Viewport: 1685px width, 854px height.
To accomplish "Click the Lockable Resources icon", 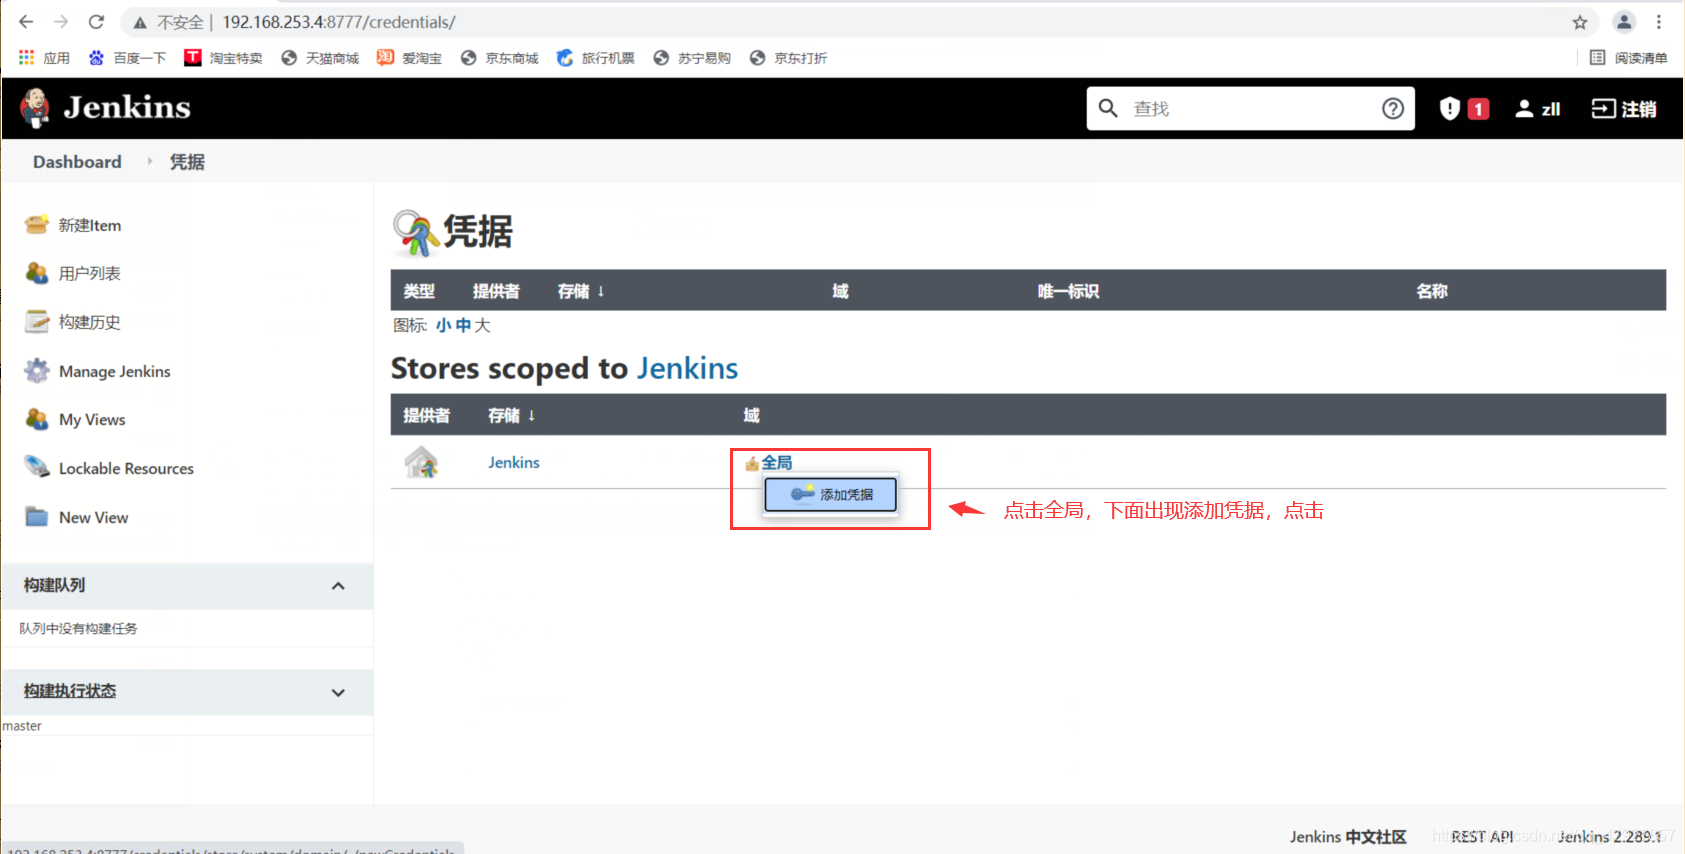I will (x=37, y=467).
